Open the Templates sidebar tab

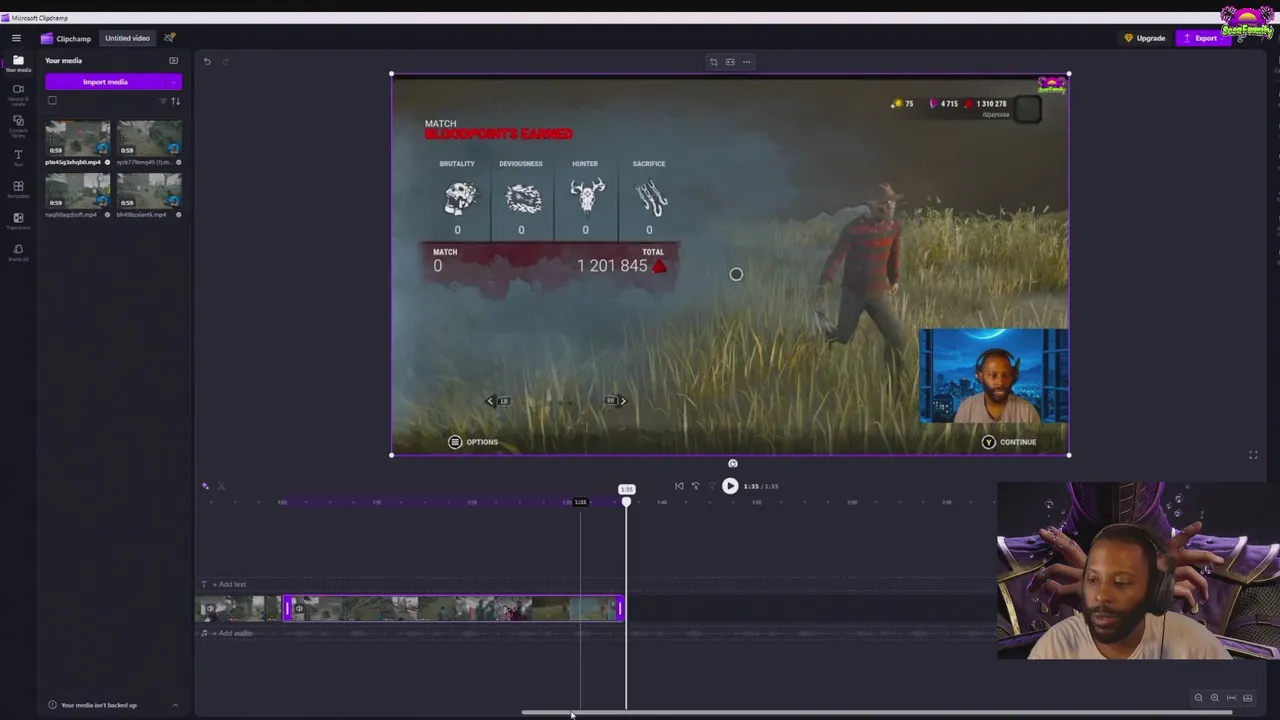tap(18, 189)
